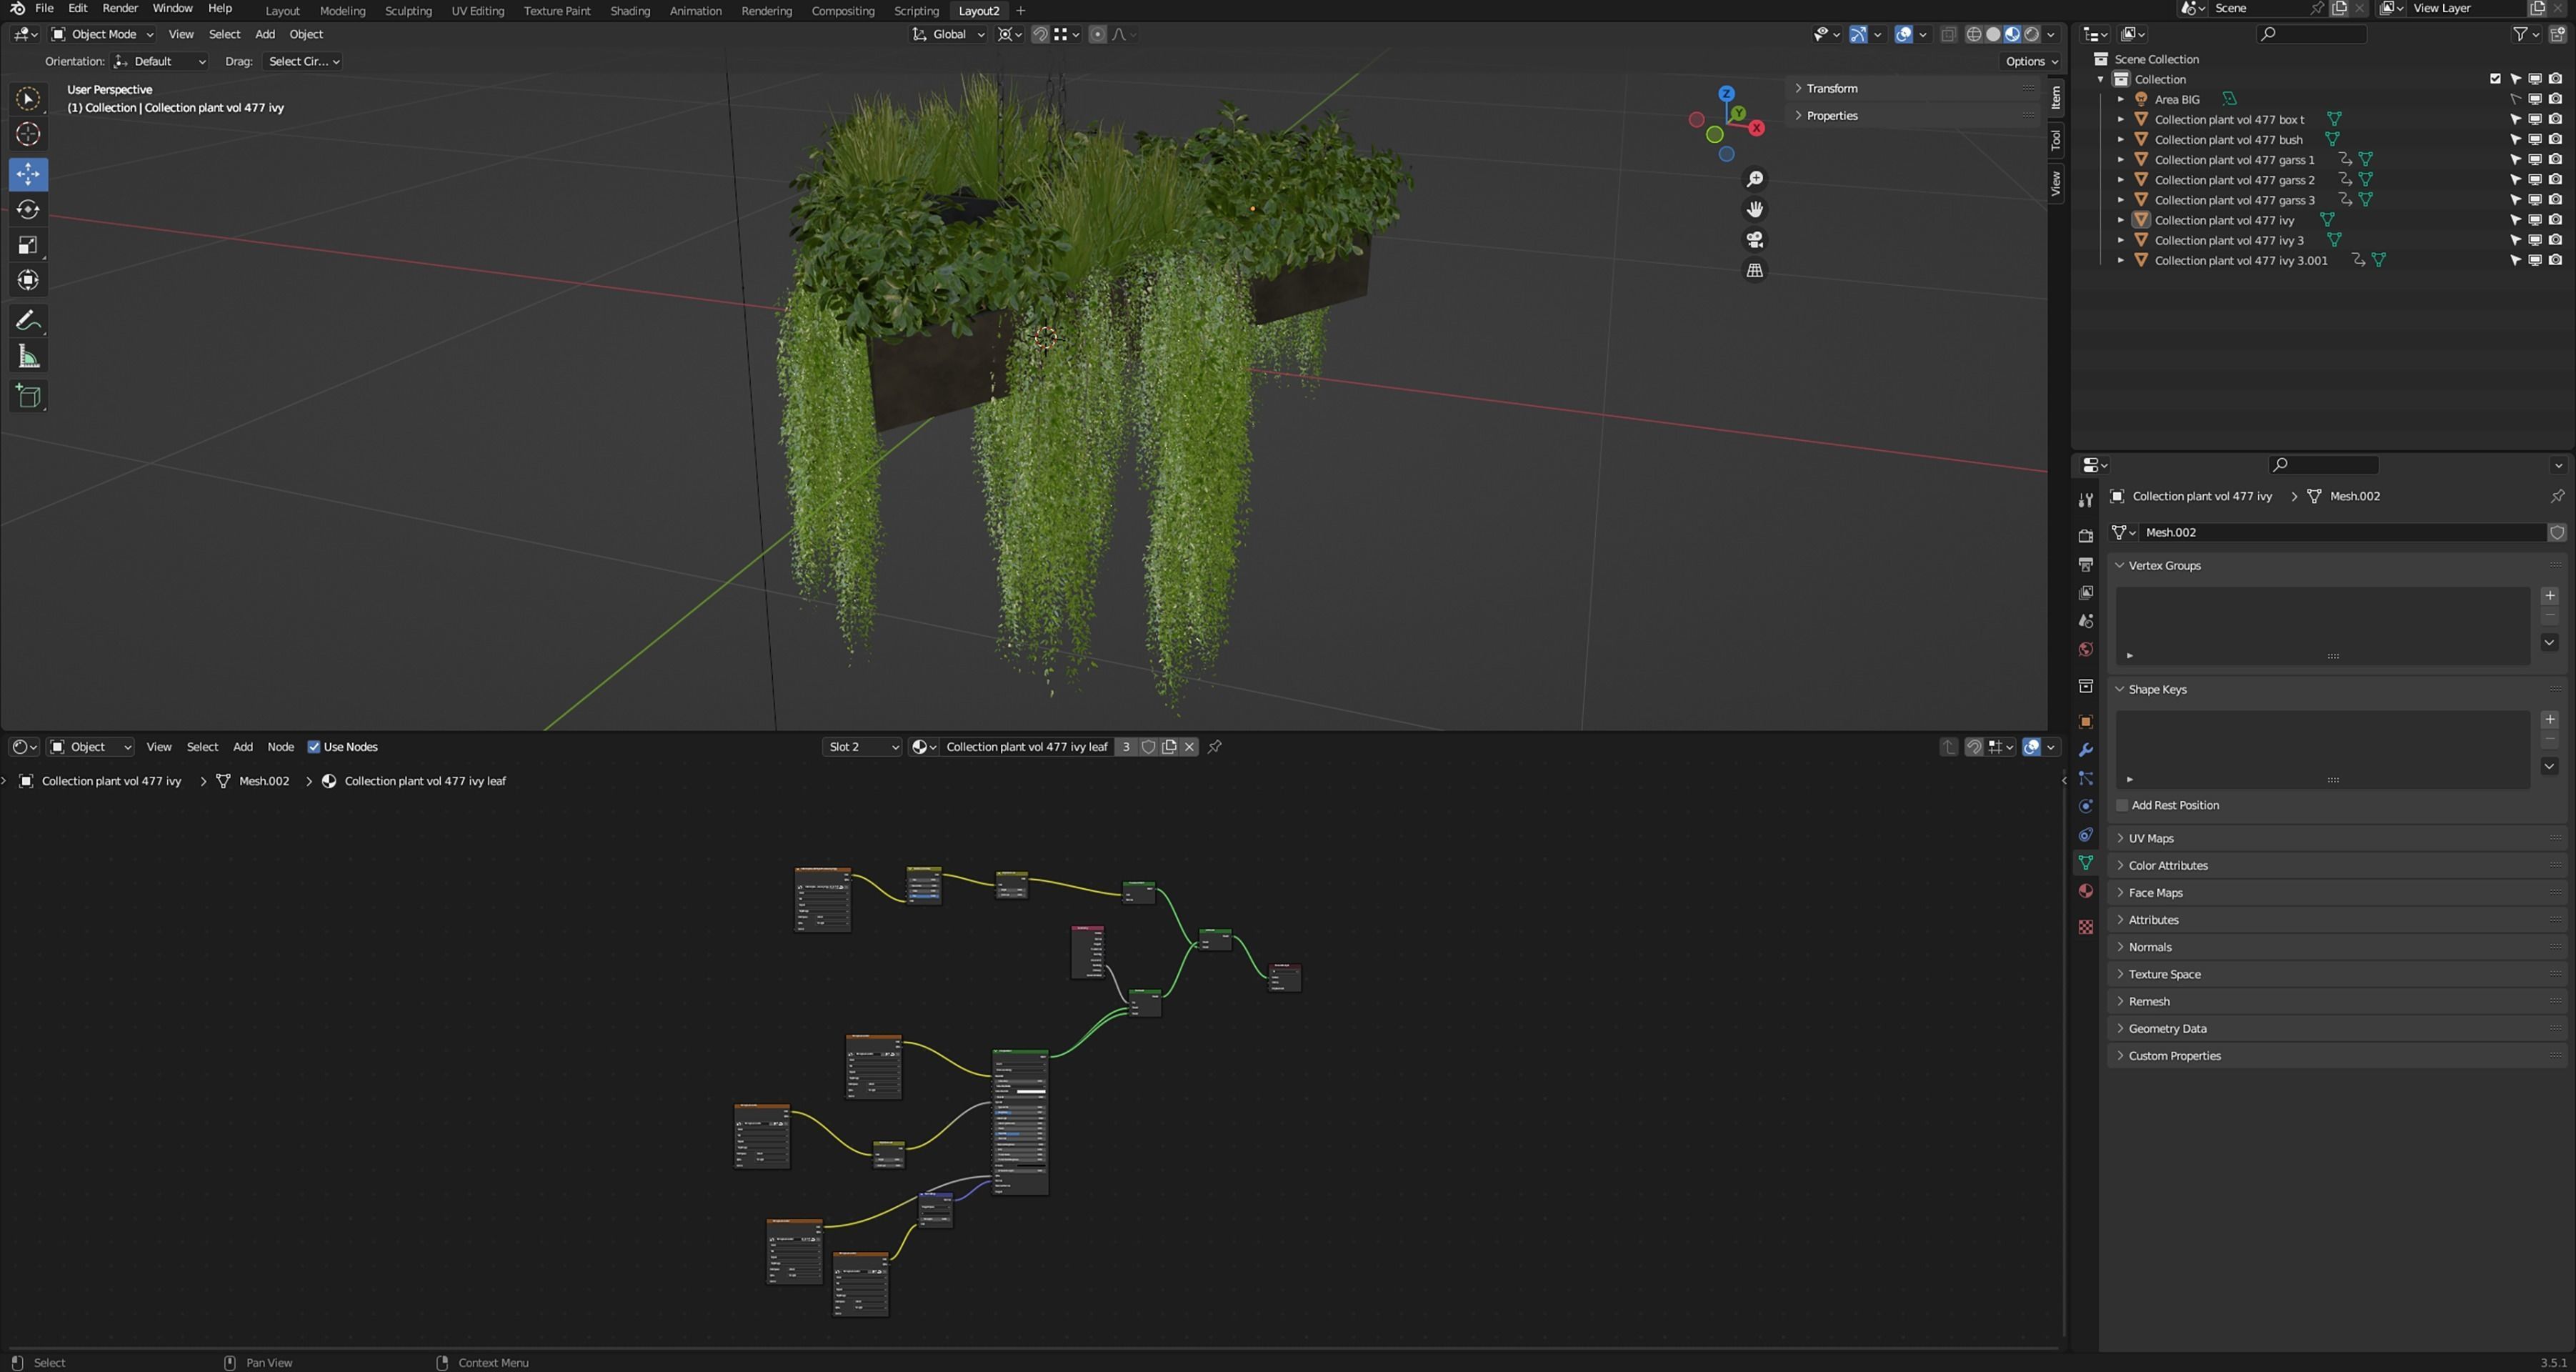This screenshot has height=1372, width=2576.
Task: Add a new shape key with plus
Action: click(2549, 720)
